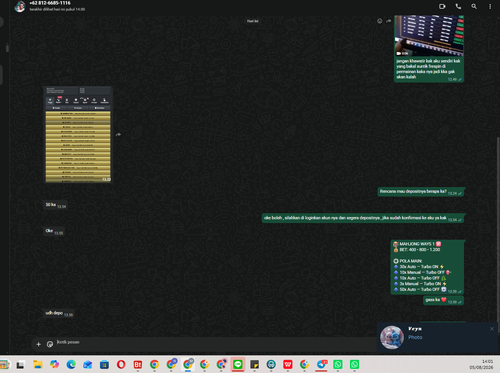Image resolution: width=500 pixels, height=373 pixels.
Task: Open the red WPS Office taskbar icon
Action: 288,364
